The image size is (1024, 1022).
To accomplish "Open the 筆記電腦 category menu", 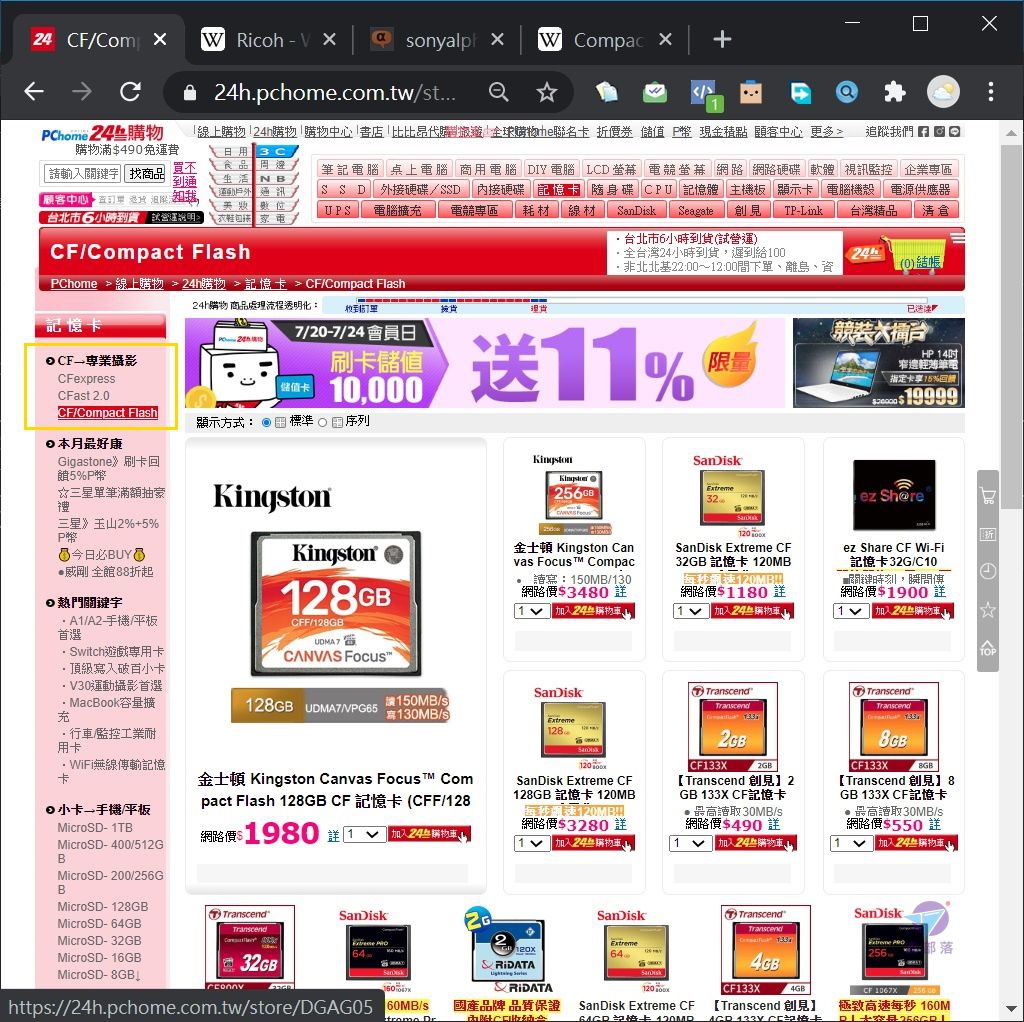I will 350,169.
